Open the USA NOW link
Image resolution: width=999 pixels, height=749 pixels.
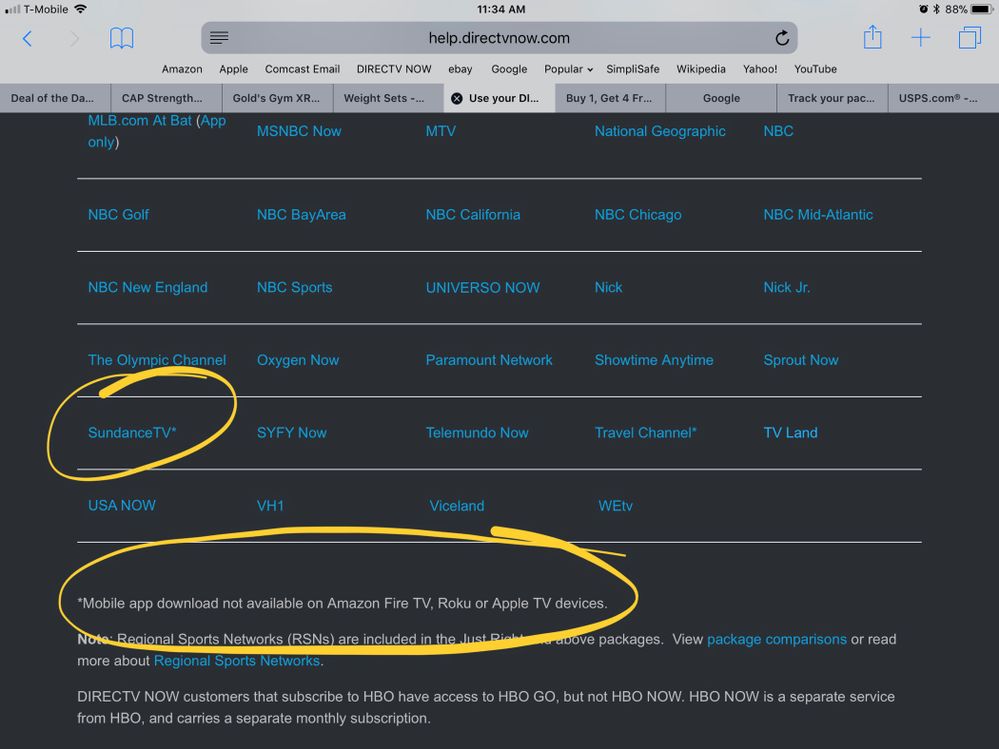pos(122,505)
